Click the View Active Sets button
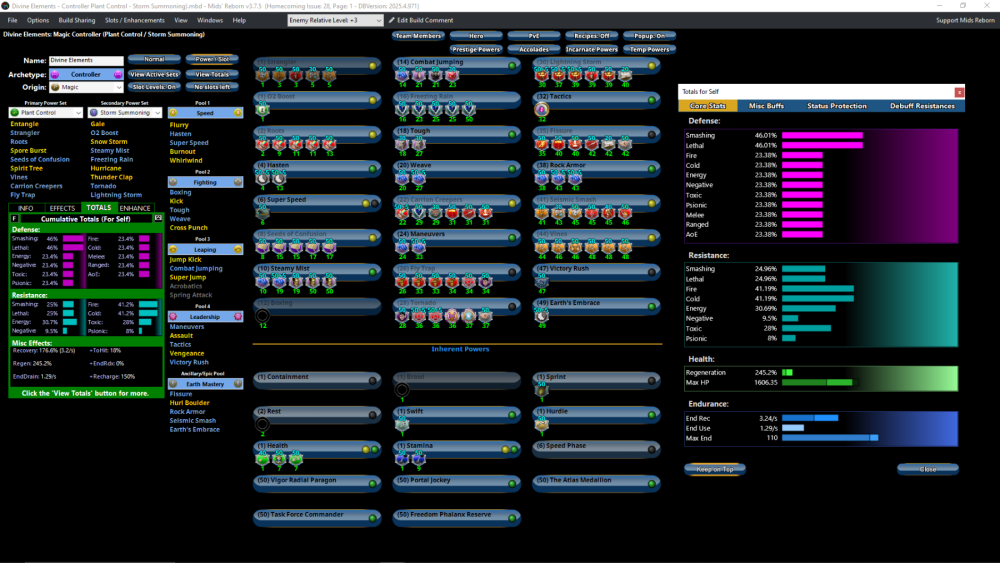Screen dimensions: 1000x563 [154, 74]
